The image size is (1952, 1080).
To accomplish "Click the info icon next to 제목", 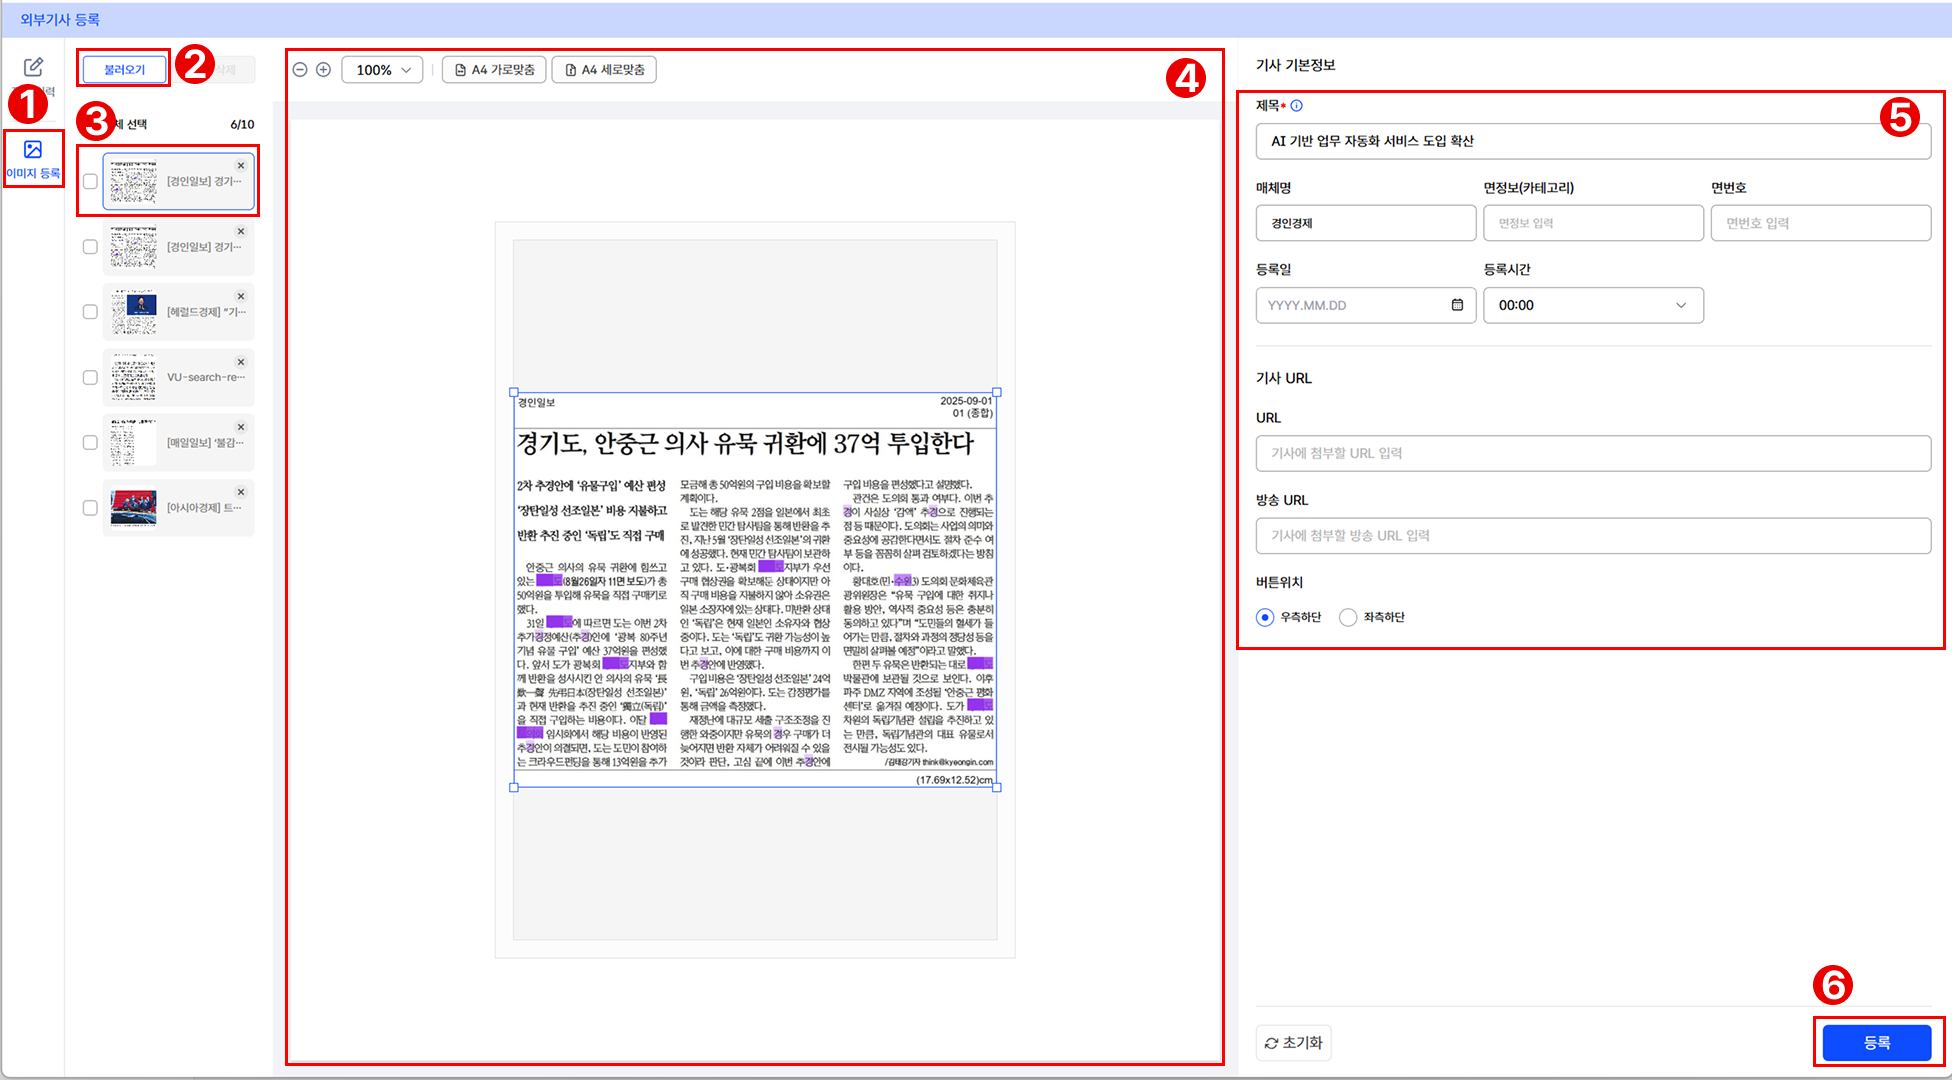I will 1297,105.
